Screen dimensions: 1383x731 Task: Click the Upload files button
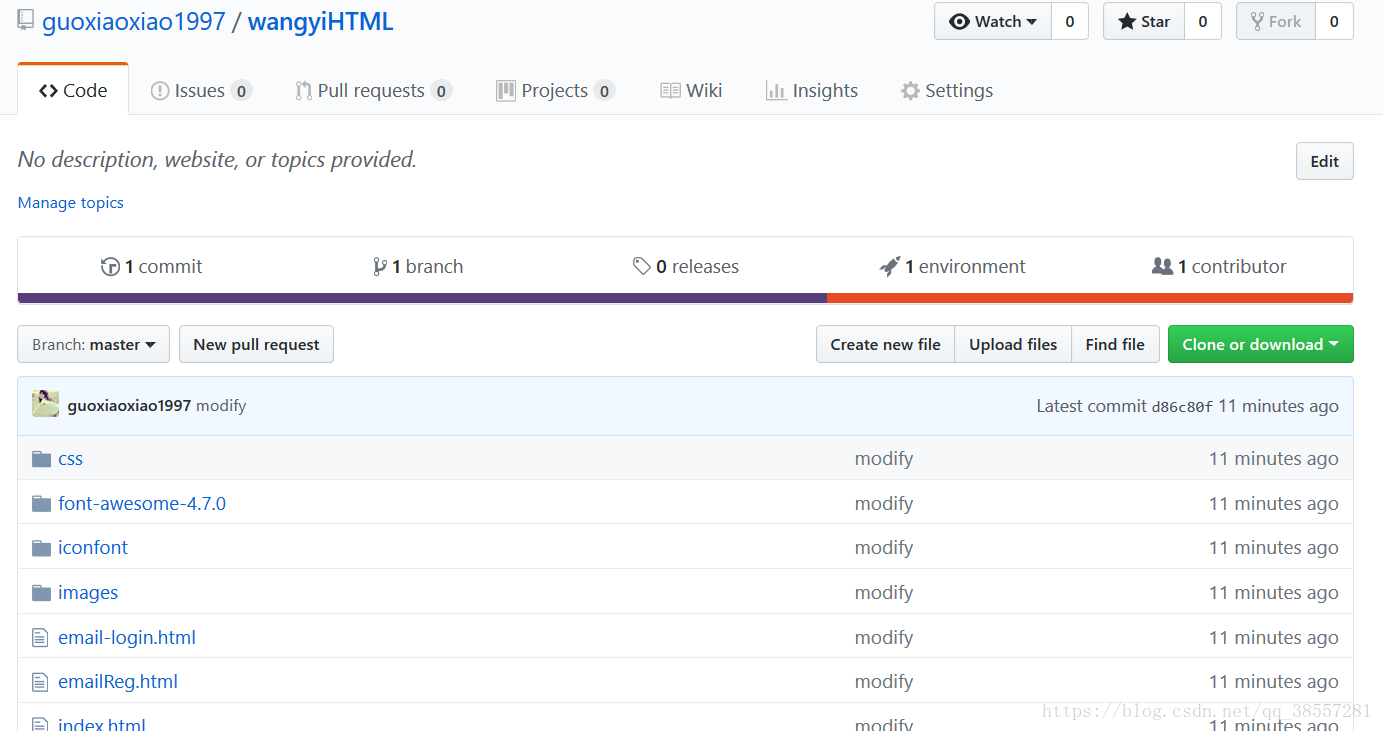pos(1013,344)
